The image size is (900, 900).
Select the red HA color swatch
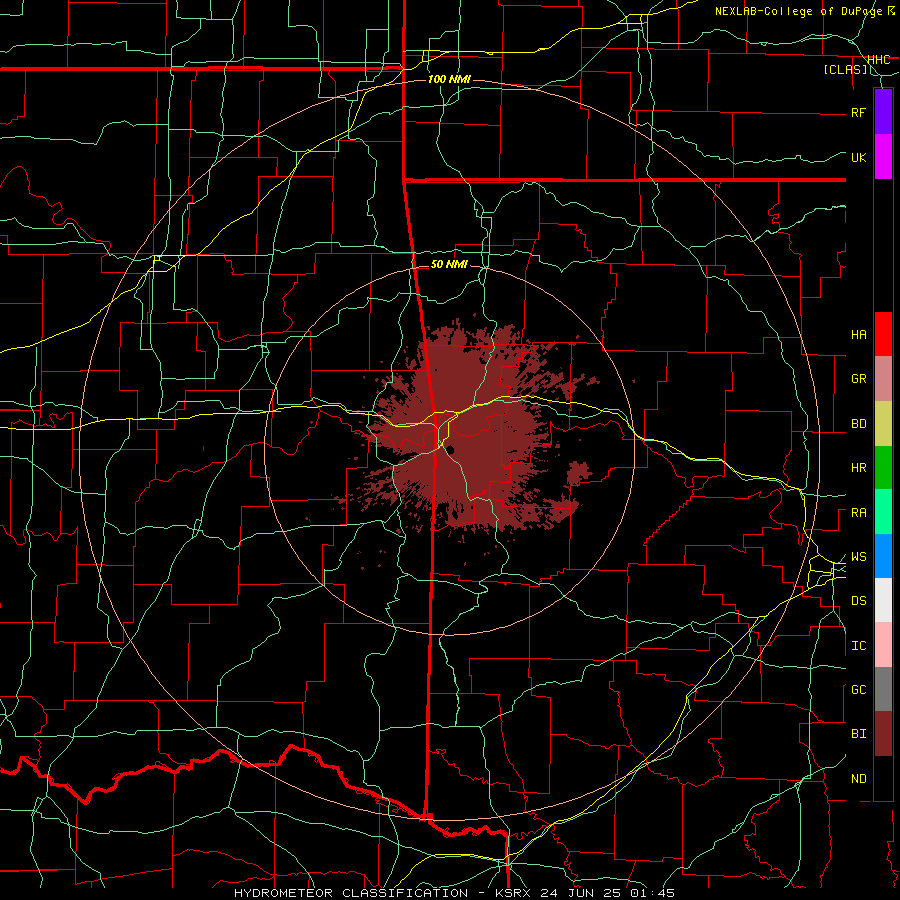point(883,334)
